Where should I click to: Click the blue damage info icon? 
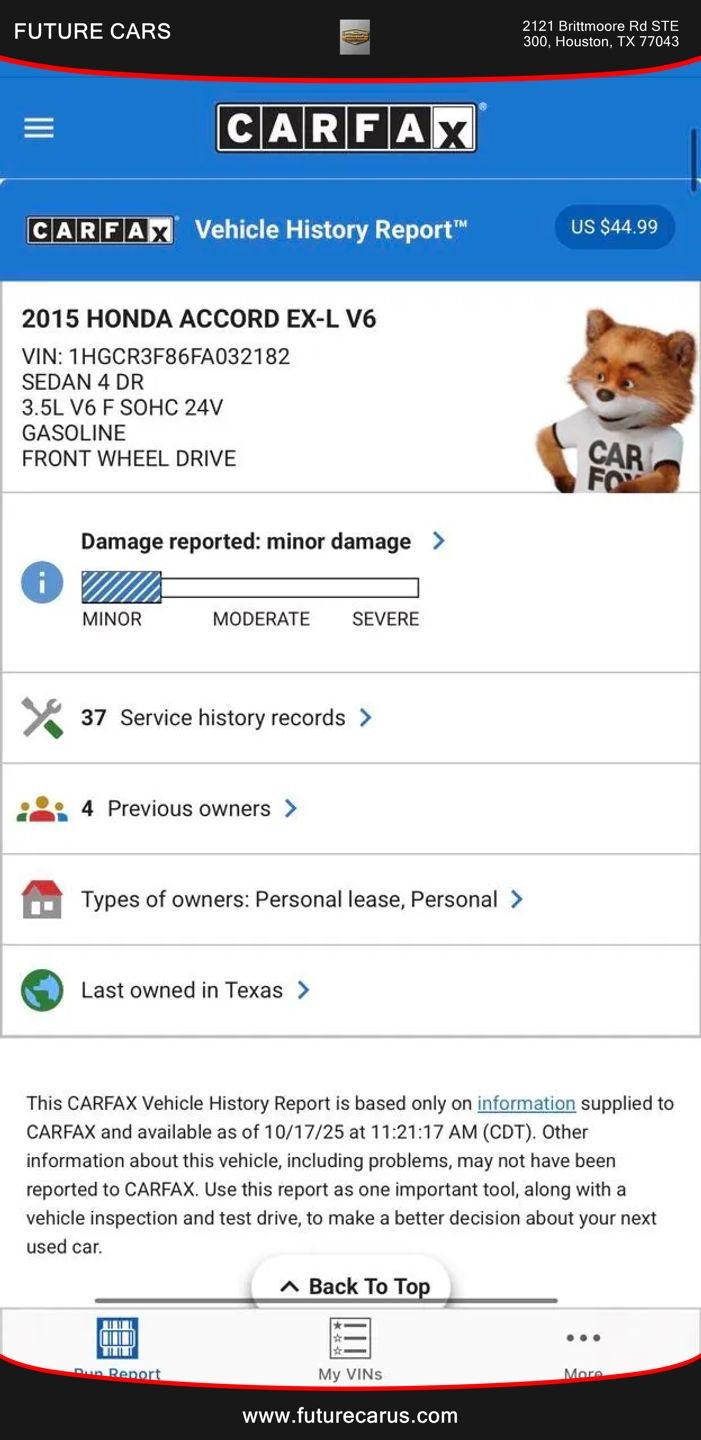(x=42, y=582)
